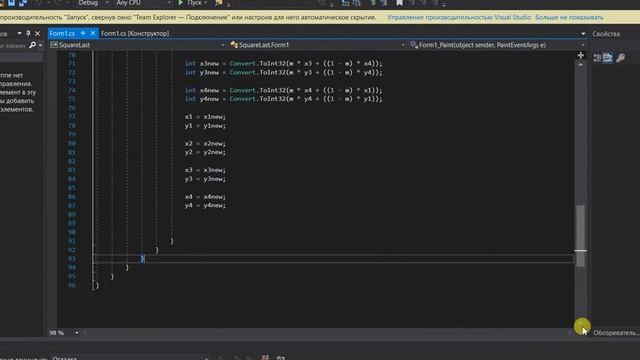Click the scroll-up arrow of the editor scrollbar
Image resolution: width=640 pixels, height=360 pixels.
point(580,64)
